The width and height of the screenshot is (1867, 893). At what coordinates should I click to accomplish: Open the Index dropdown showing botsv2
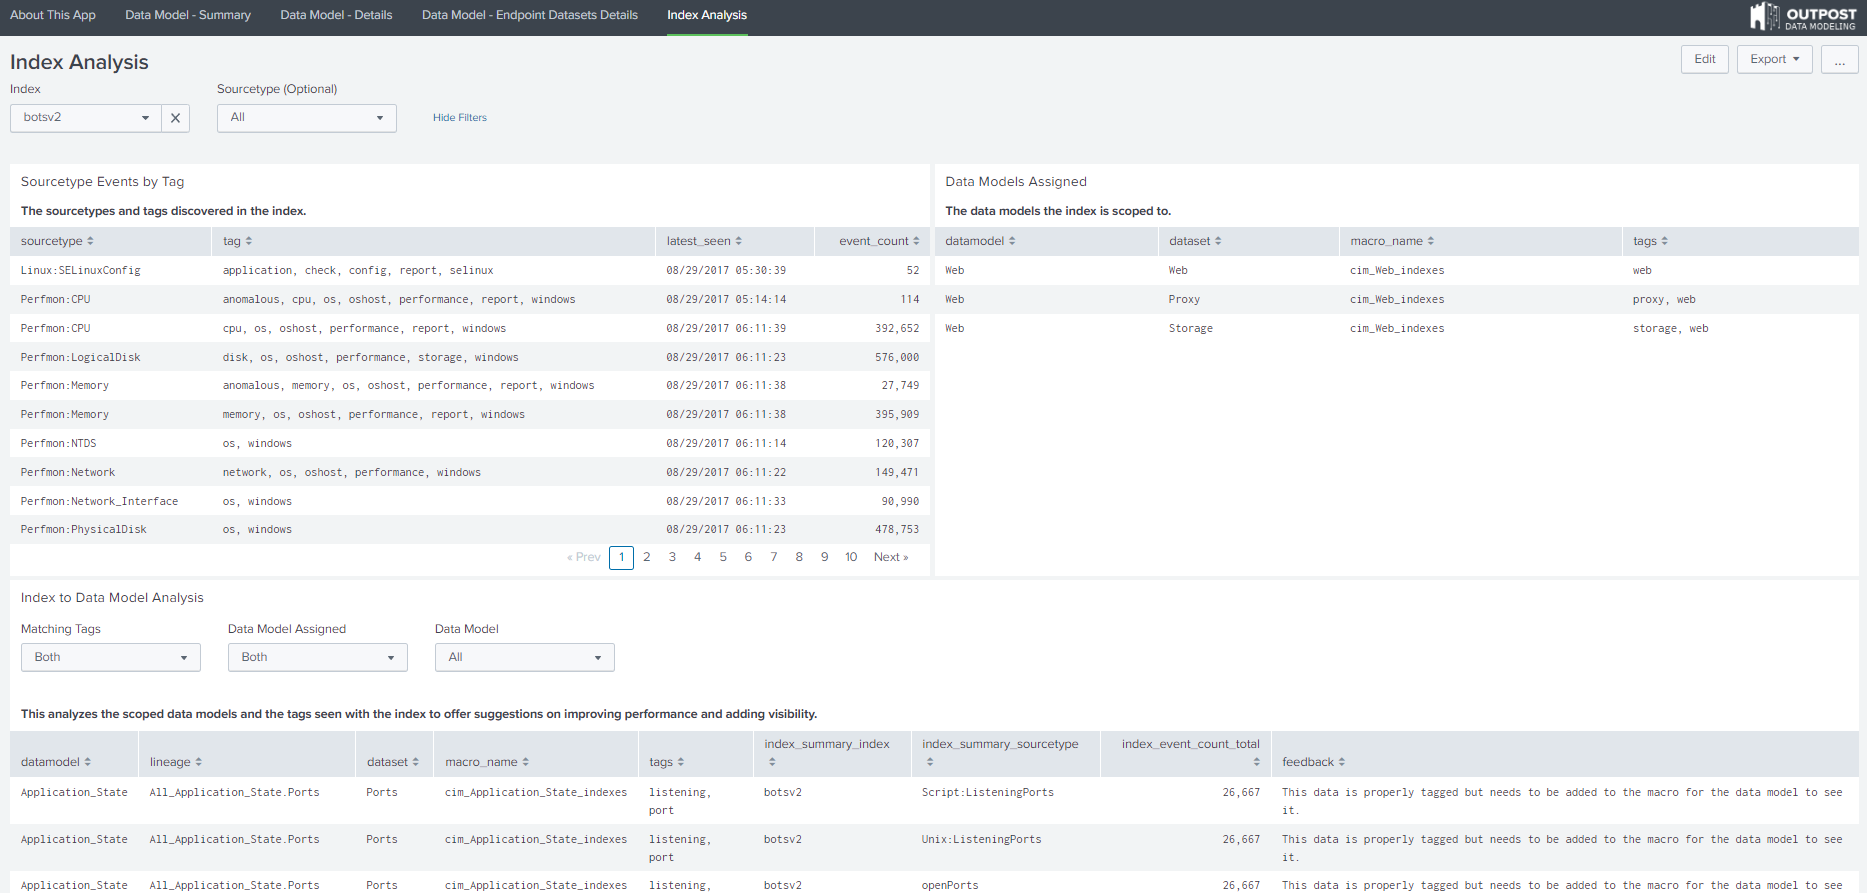(85, 118)
